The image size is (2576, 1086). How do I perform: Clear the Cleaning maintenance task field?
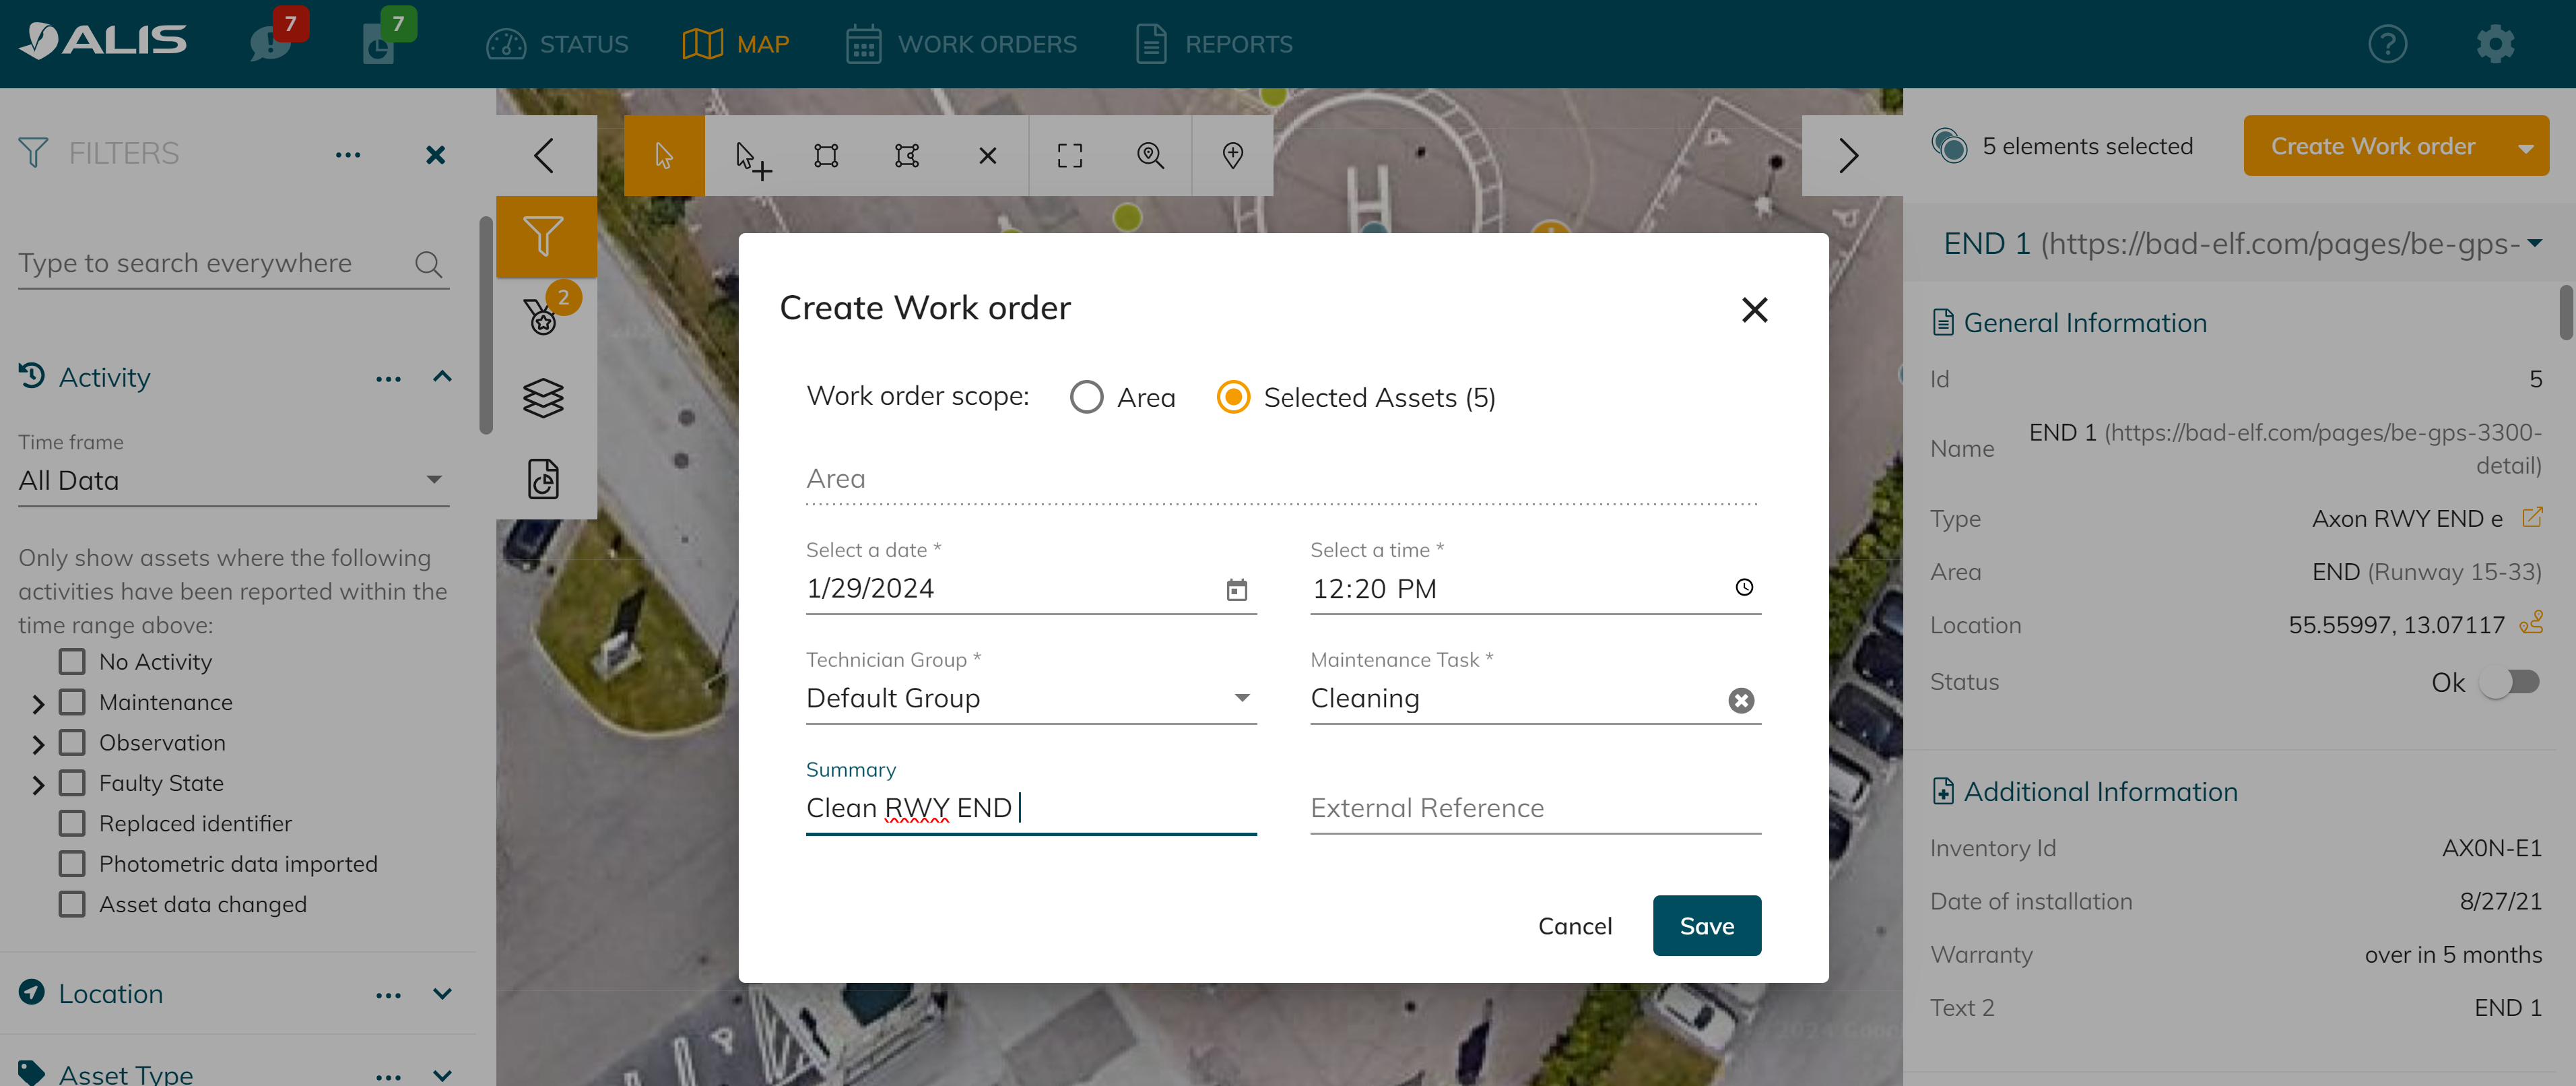(x=1740, y=700)
